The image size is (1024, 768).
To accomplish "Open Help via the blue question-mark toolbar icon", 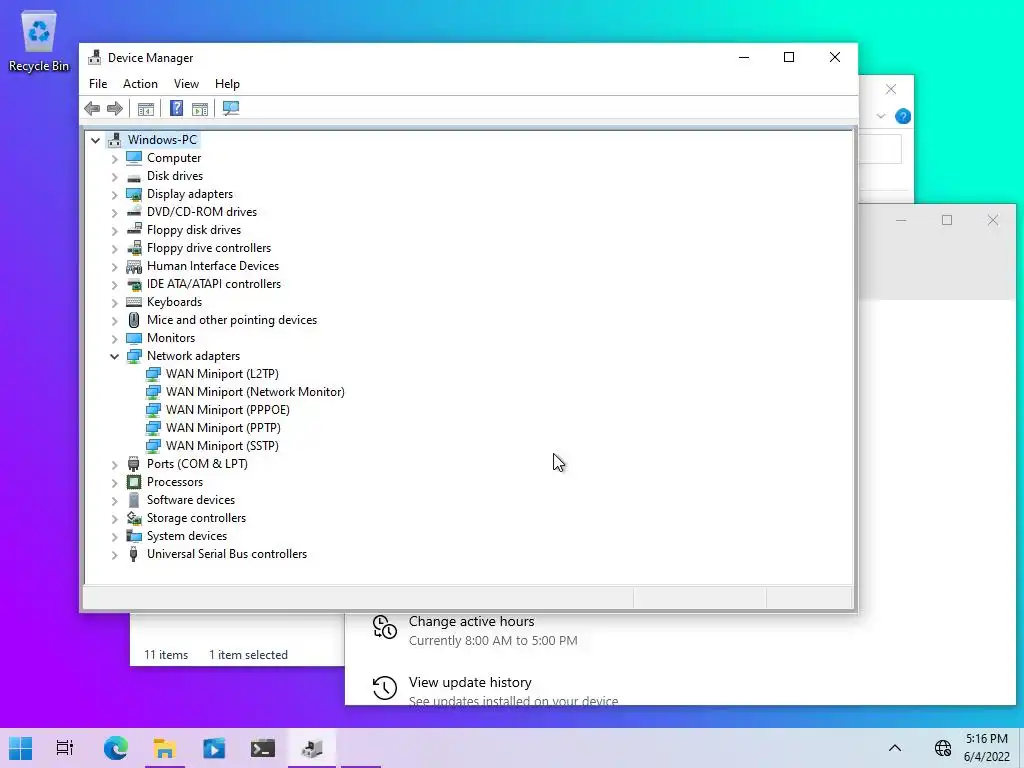I will click(x=176, y=108).
